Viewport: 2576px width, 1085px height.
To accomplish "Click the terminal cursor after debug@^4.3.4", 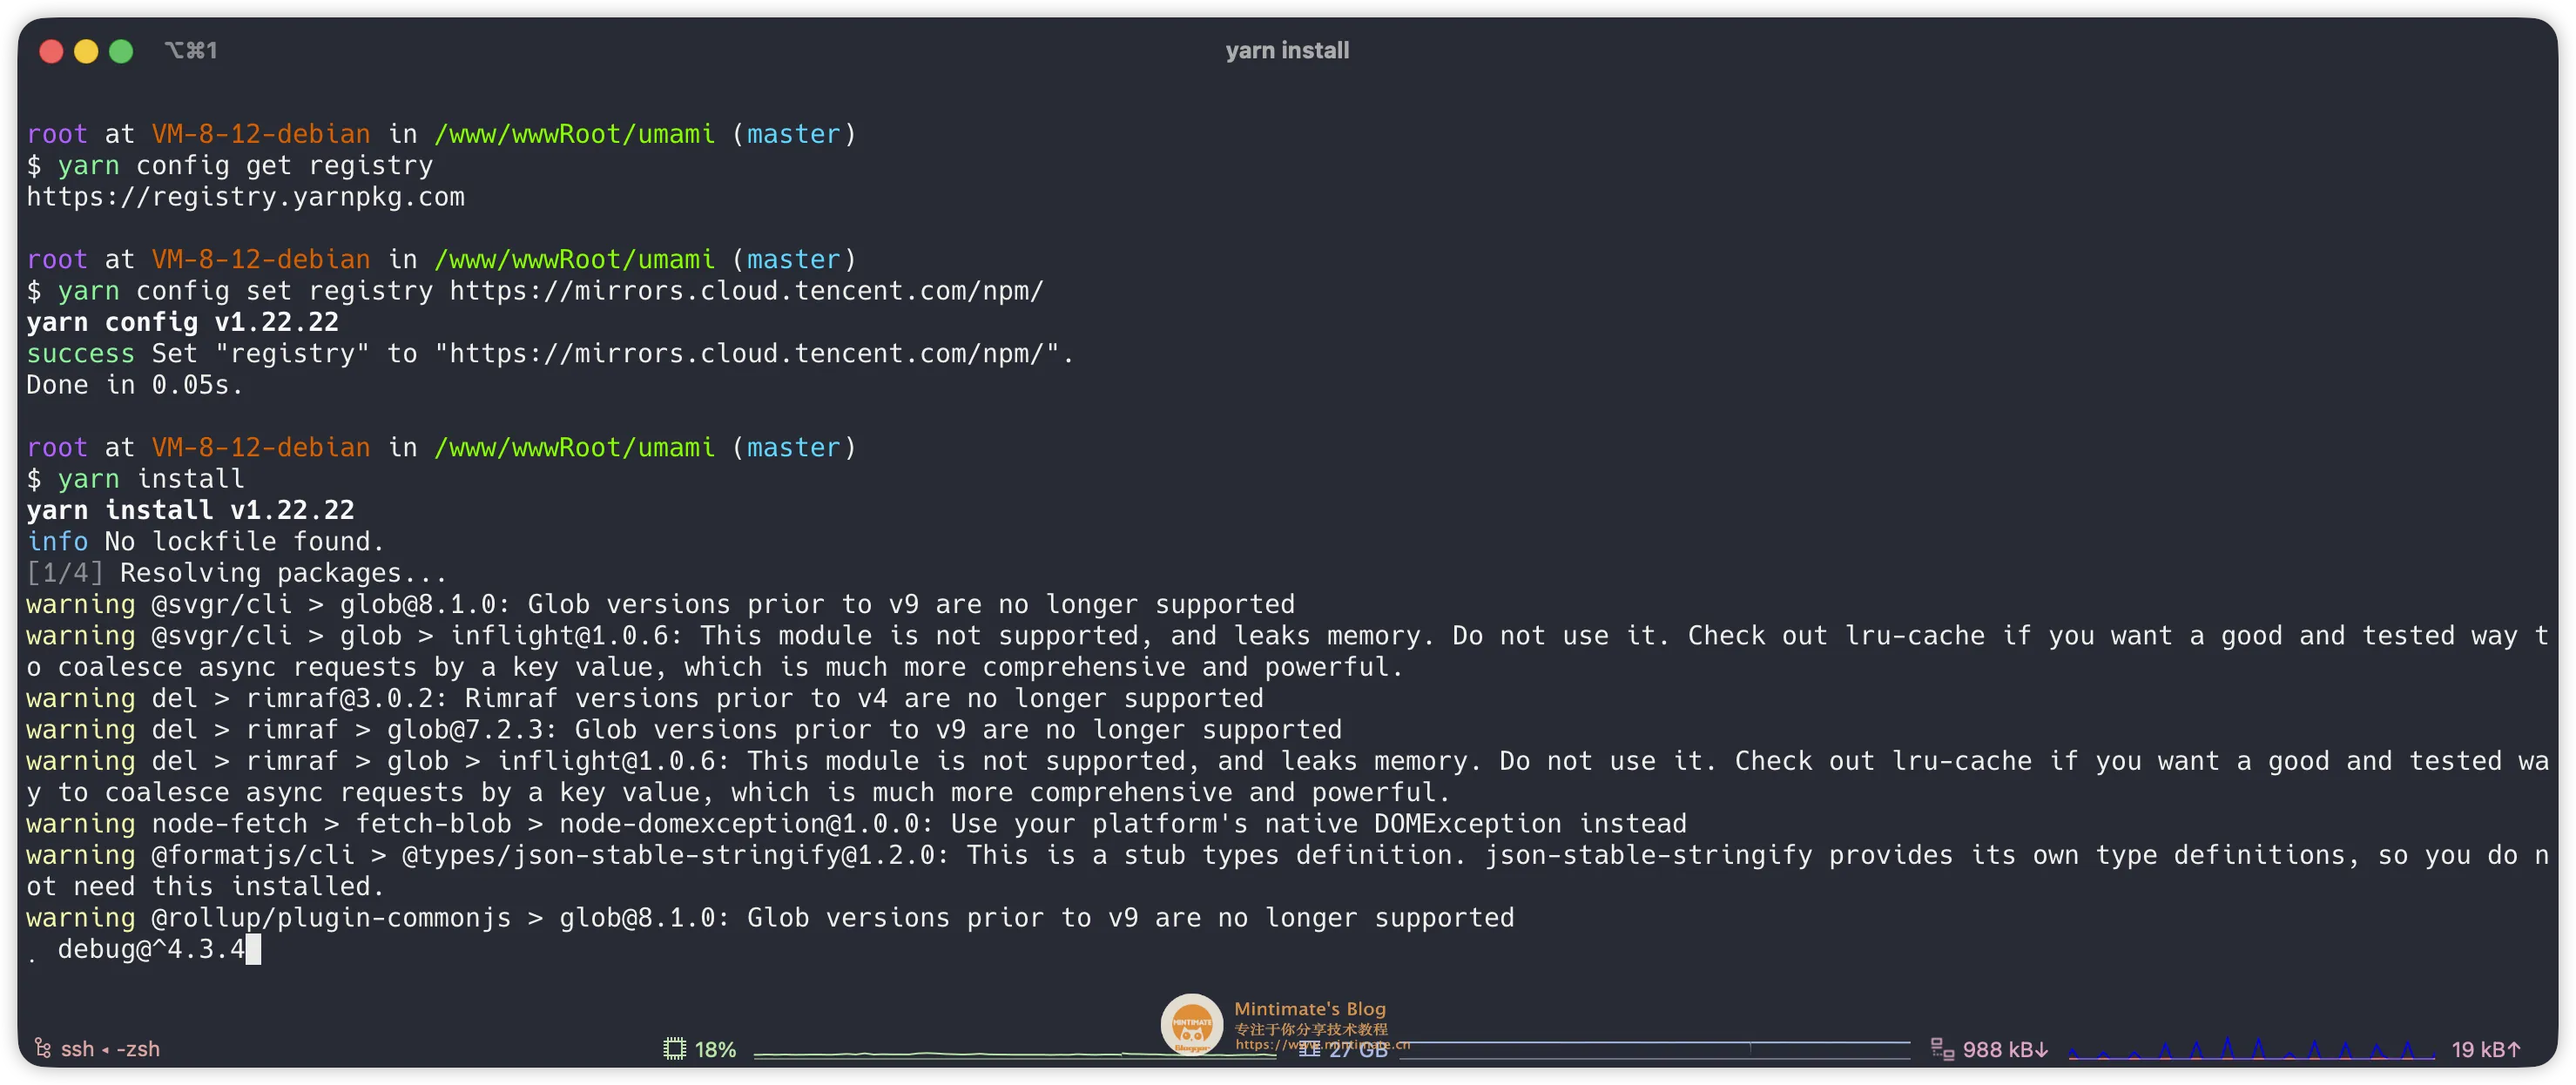I will click(253, 949).
